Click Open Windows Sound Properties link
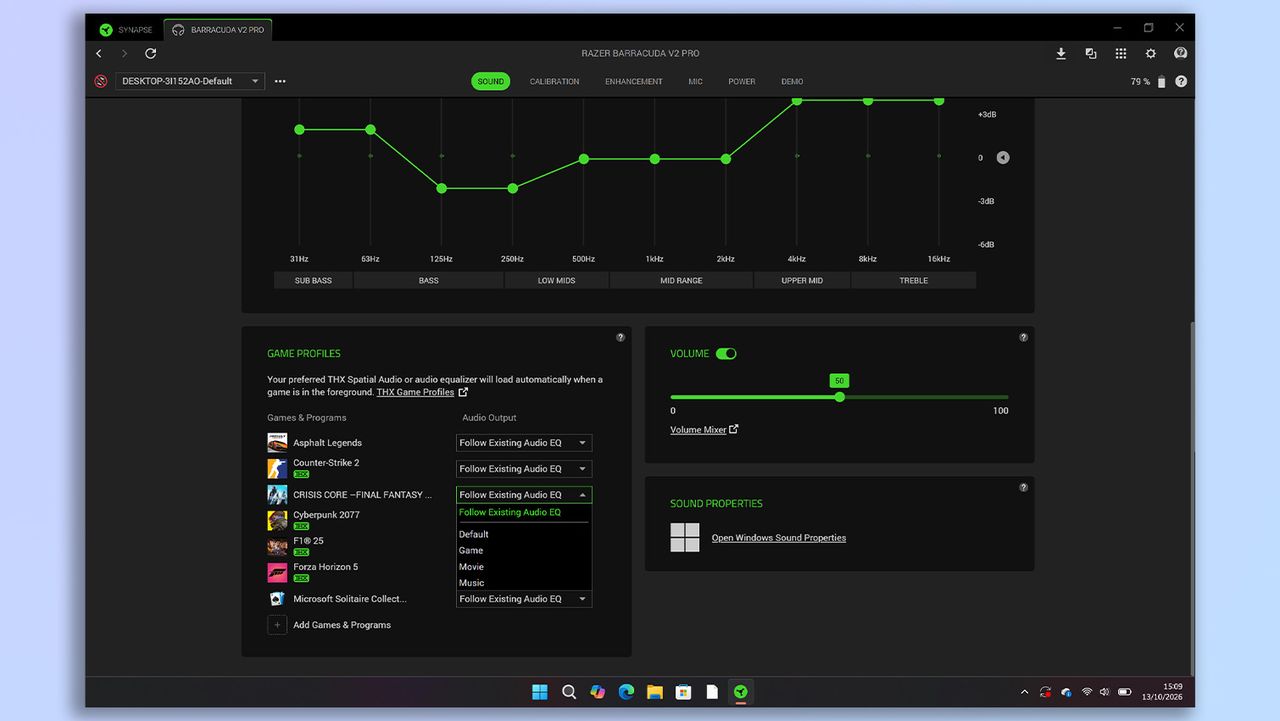Viewport: 1280px width, 721px height. 779,538
